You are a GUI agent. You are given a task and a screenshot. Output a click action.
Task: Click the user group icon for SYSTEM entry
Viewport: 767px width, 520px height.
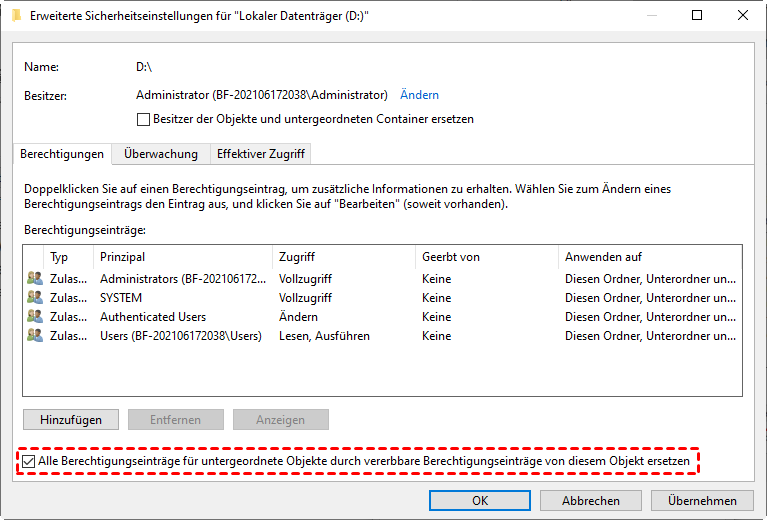tap(35, 297)
